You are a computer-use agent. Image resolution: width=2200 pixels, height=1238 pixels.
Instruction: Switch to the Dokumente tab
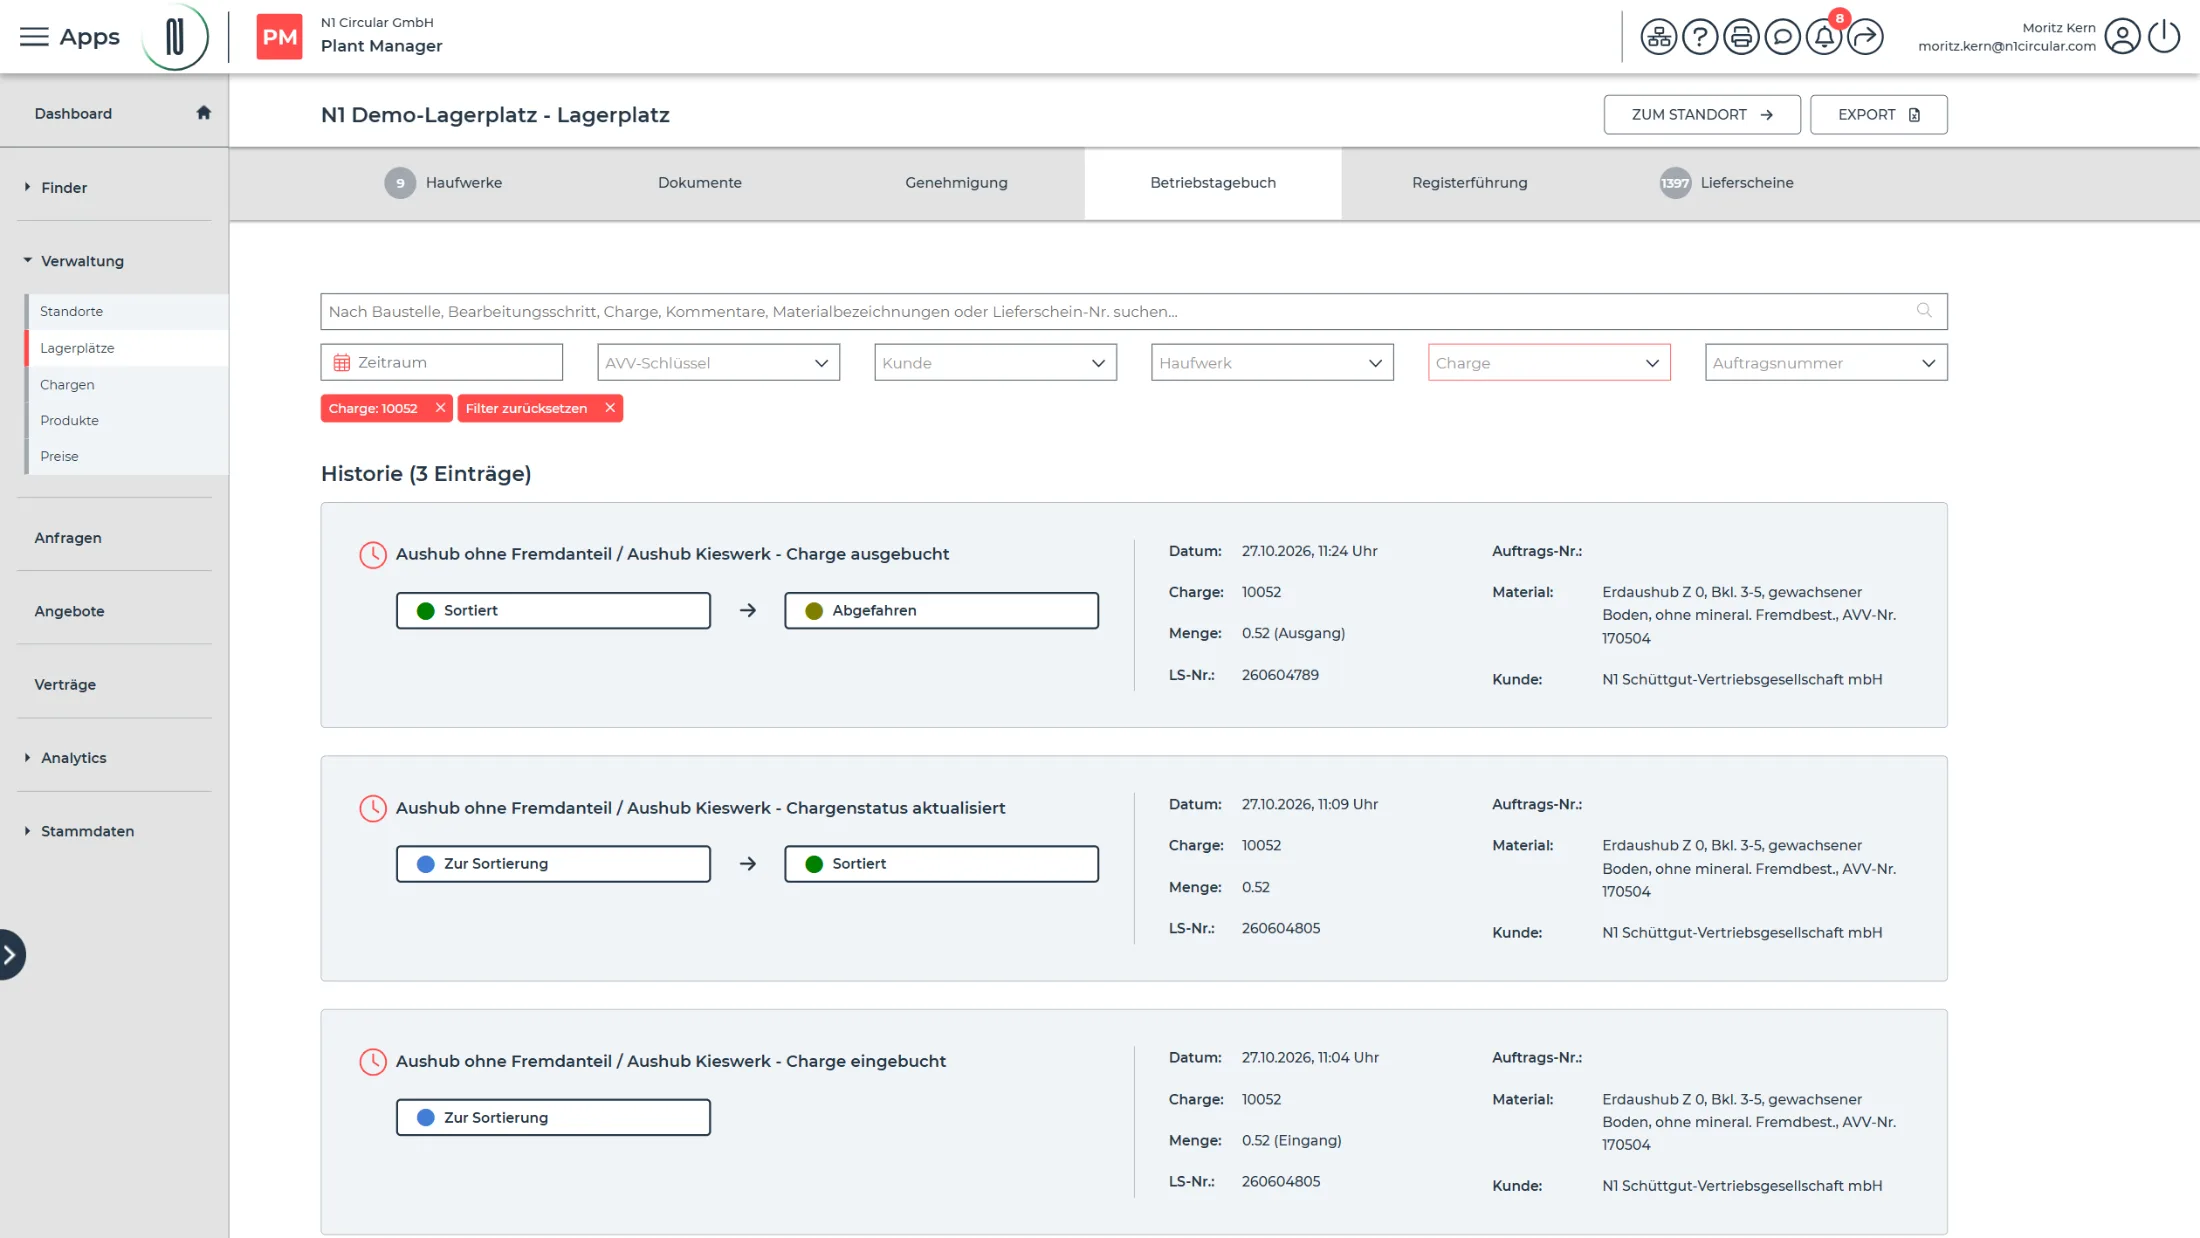click(x=700, y=183)
